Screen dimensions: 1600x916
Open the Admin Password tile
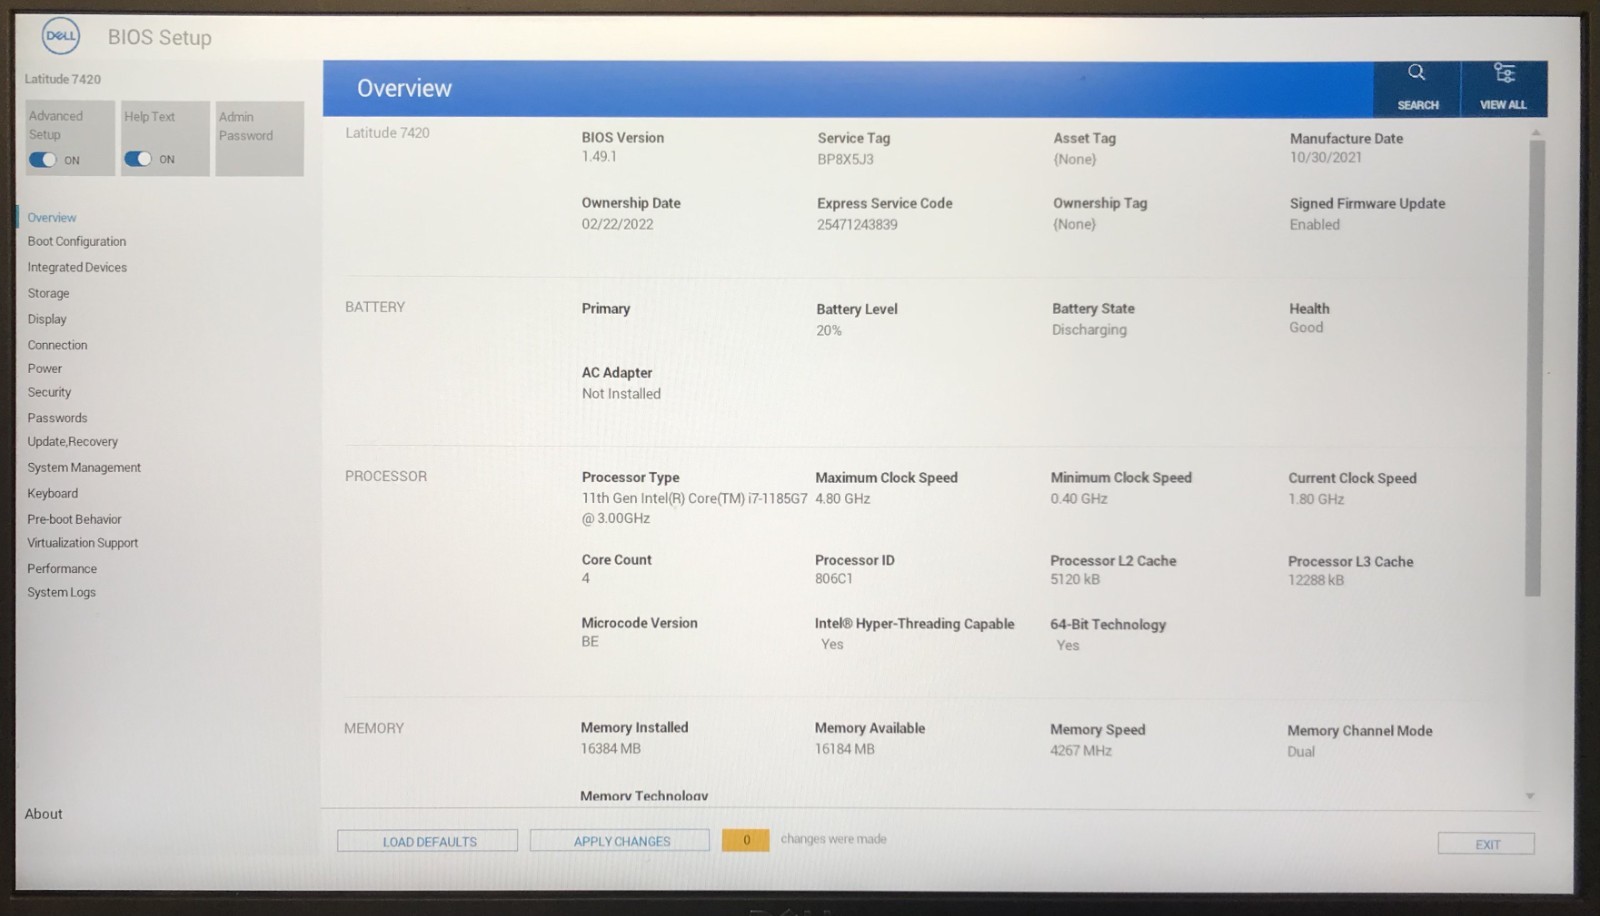[259, 138]
